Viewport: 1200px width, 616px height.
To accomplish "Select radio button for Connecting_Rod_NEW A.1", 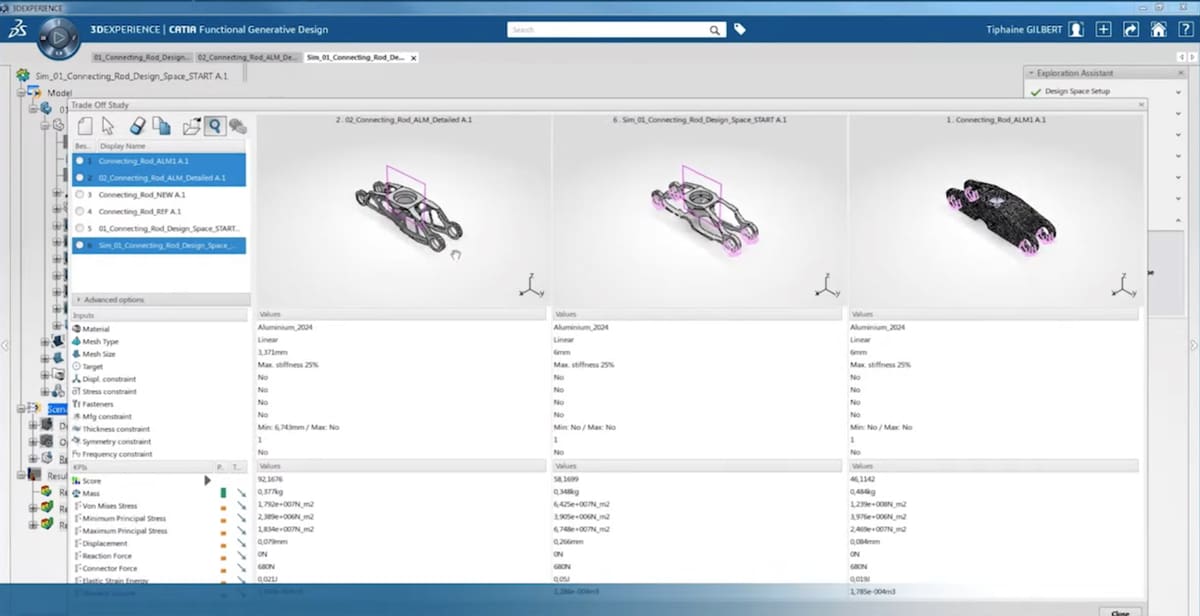I will pos(80,195).
